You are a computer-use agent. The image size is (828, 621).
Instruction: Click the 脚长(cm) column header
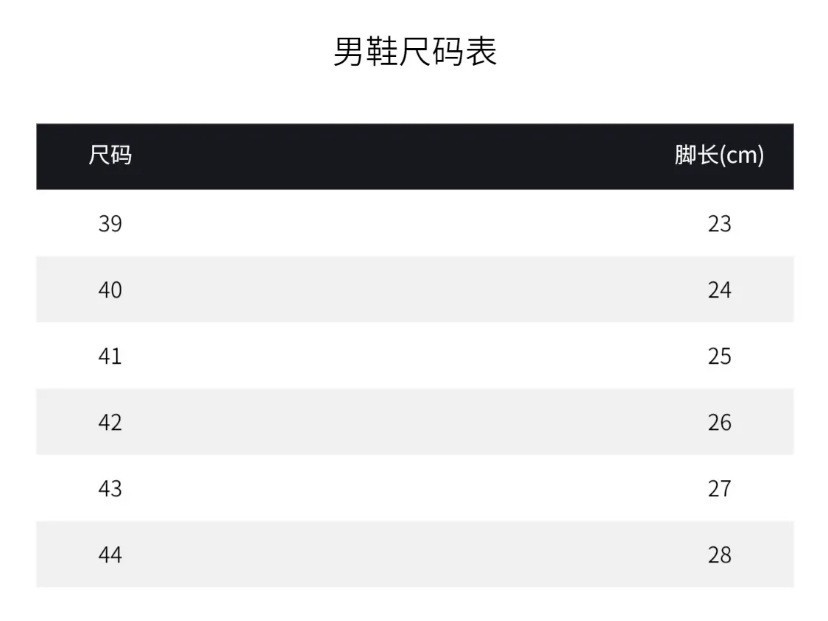tap(719, 156)
